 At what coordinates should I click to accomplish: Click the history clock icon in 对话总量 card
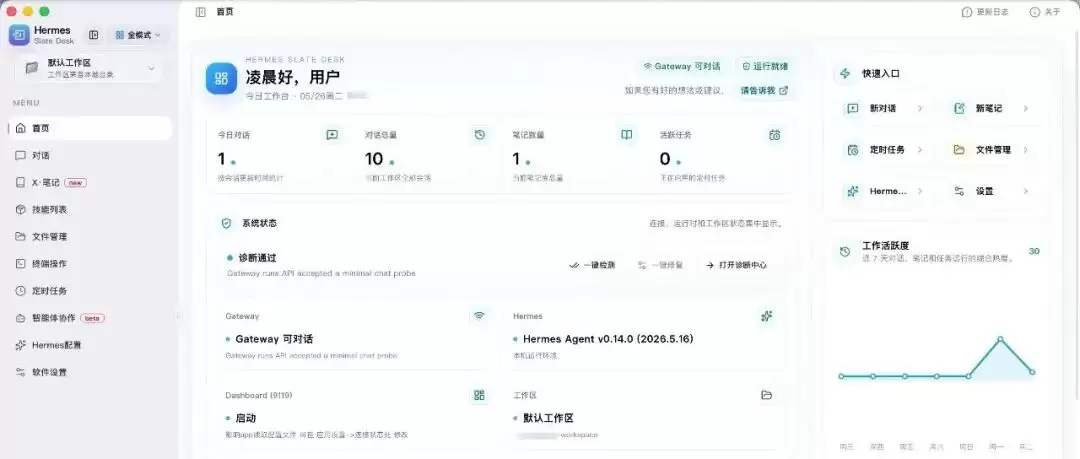point(480,135)
